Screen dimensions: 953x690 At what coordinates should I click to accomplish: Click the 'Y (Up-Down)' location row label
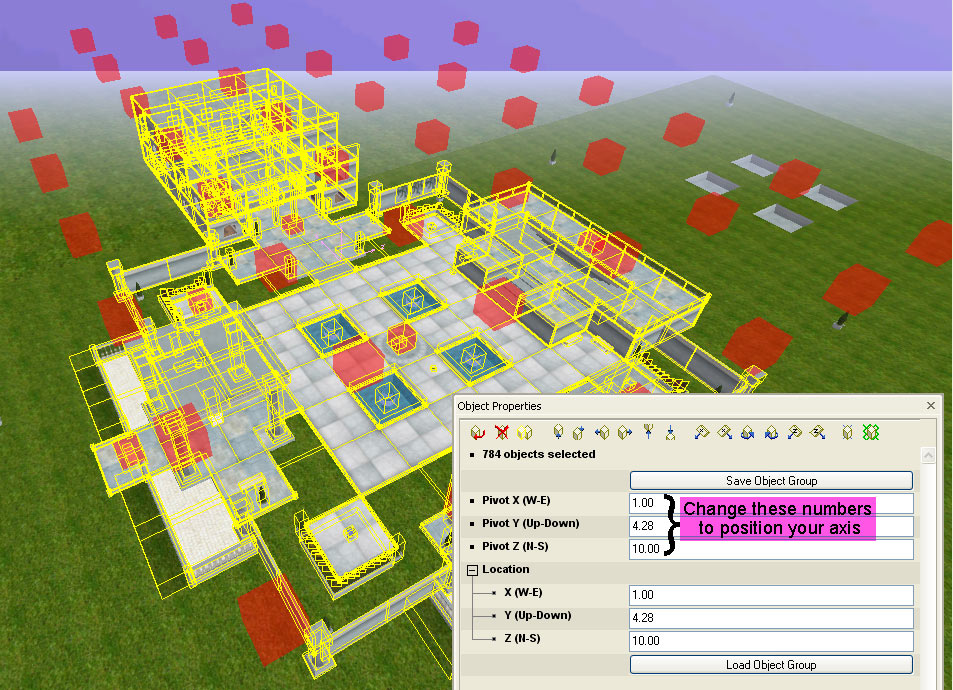pyautogui.click(x=538, y=615)
